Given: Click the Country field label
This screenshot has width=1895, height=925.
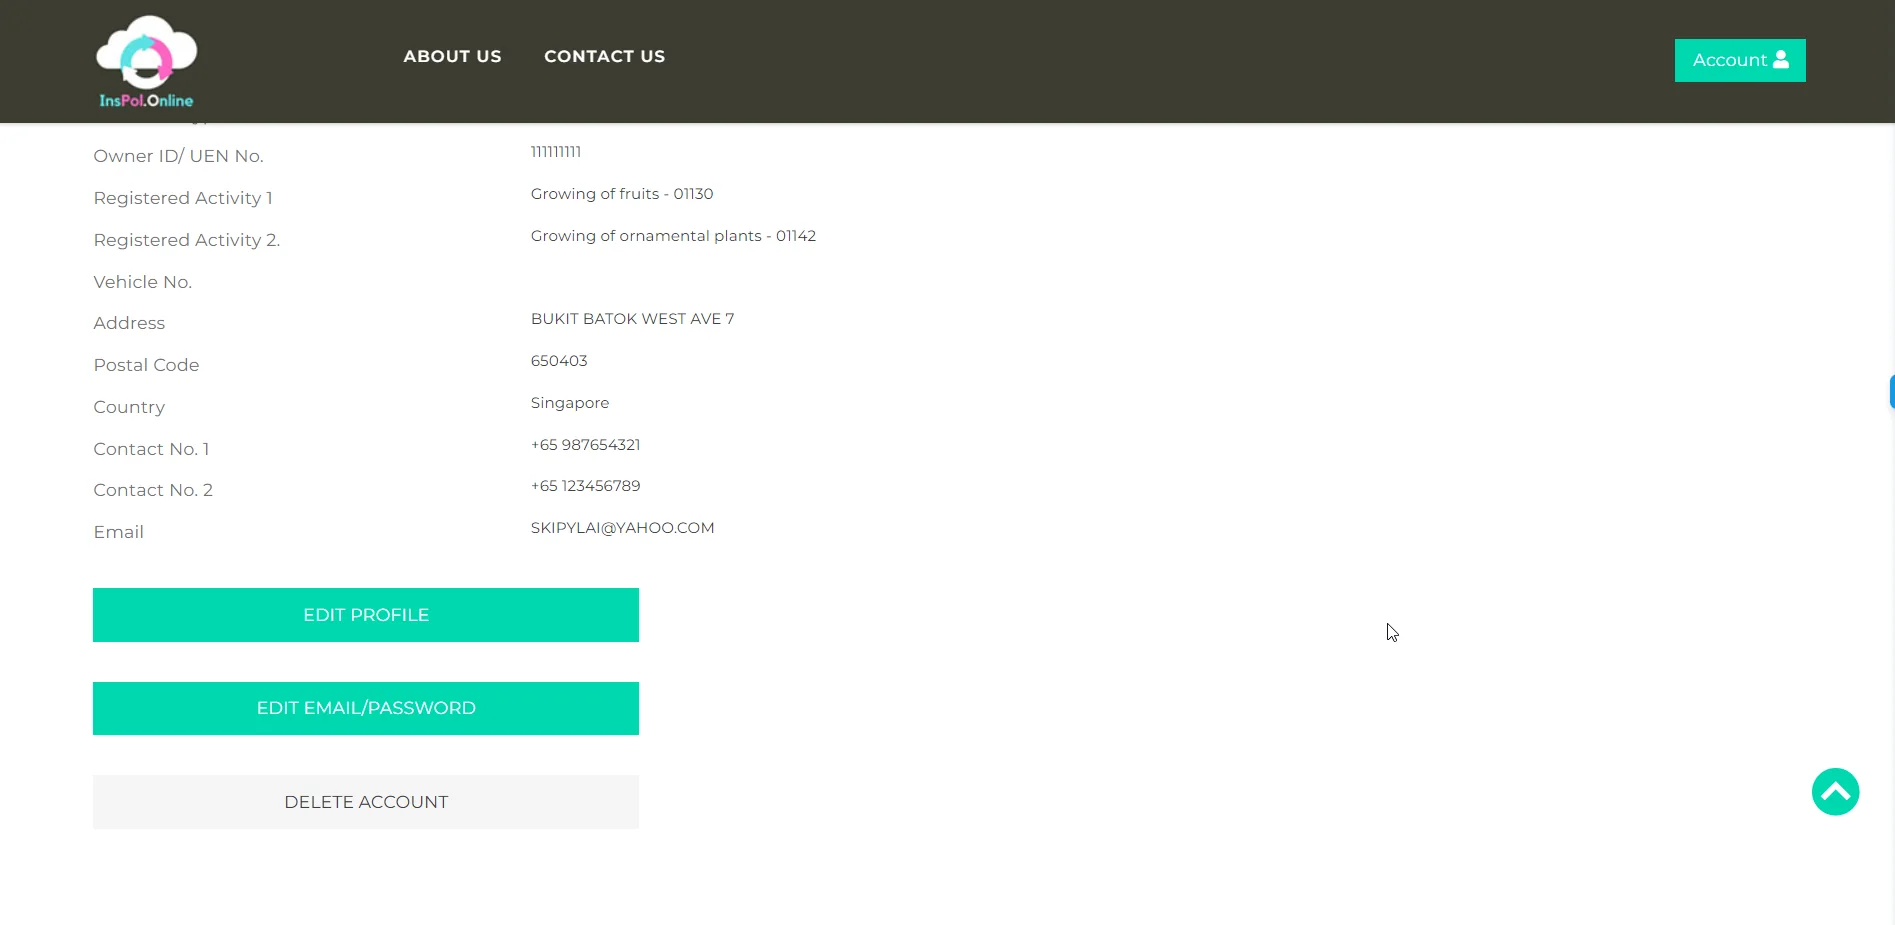Looking at the screenshot, I should point(129,407).
